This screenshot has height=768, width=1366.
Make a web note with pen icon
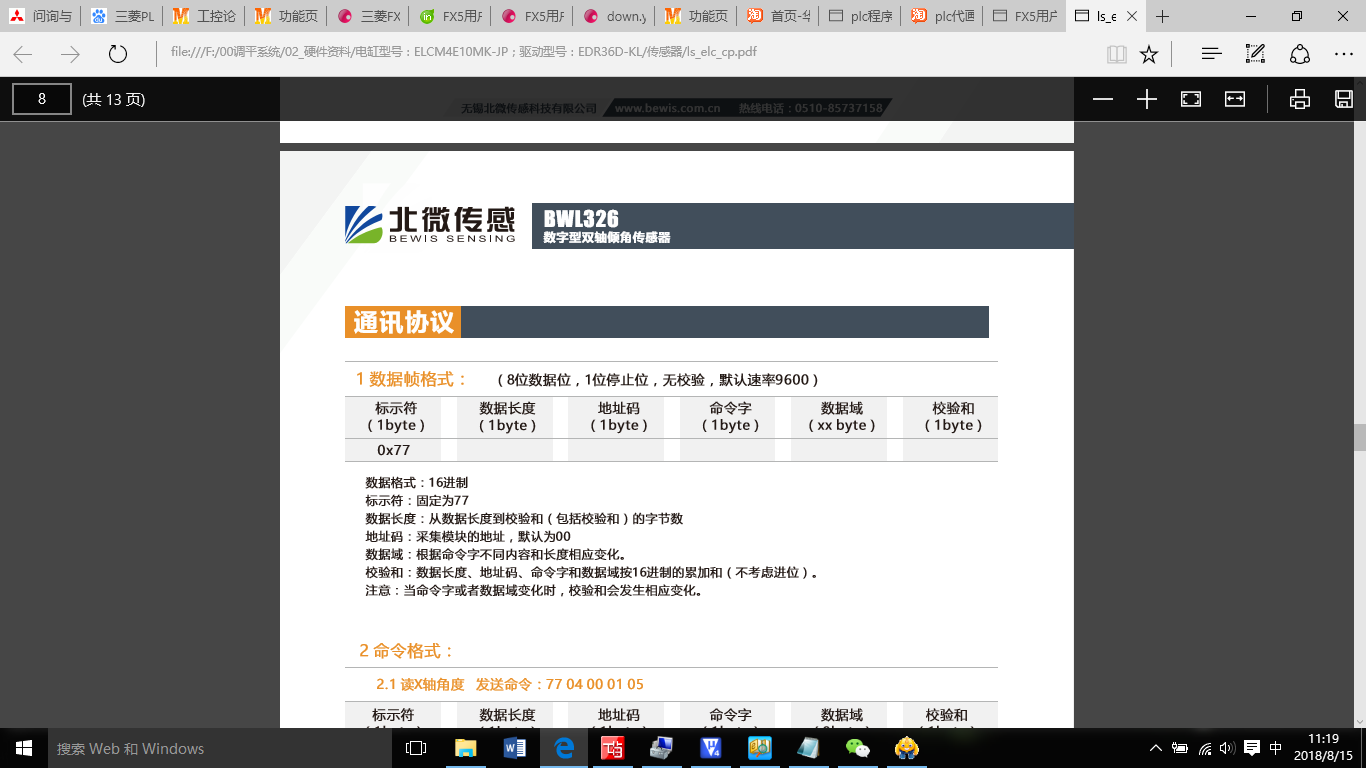[1255, 54]
